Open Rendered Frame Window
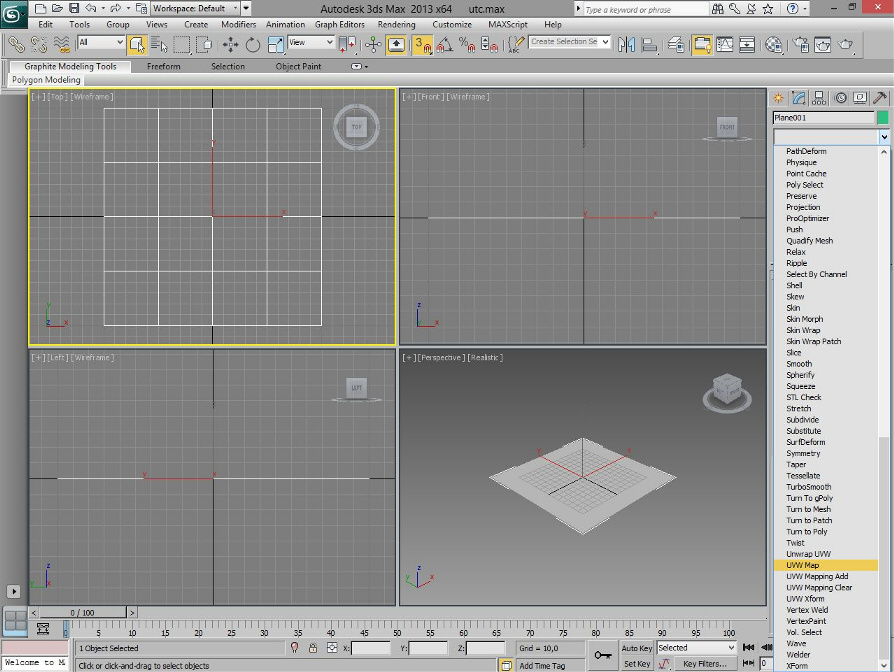The height and width of the screenshot is (672, 894). (x=823, y=44)
